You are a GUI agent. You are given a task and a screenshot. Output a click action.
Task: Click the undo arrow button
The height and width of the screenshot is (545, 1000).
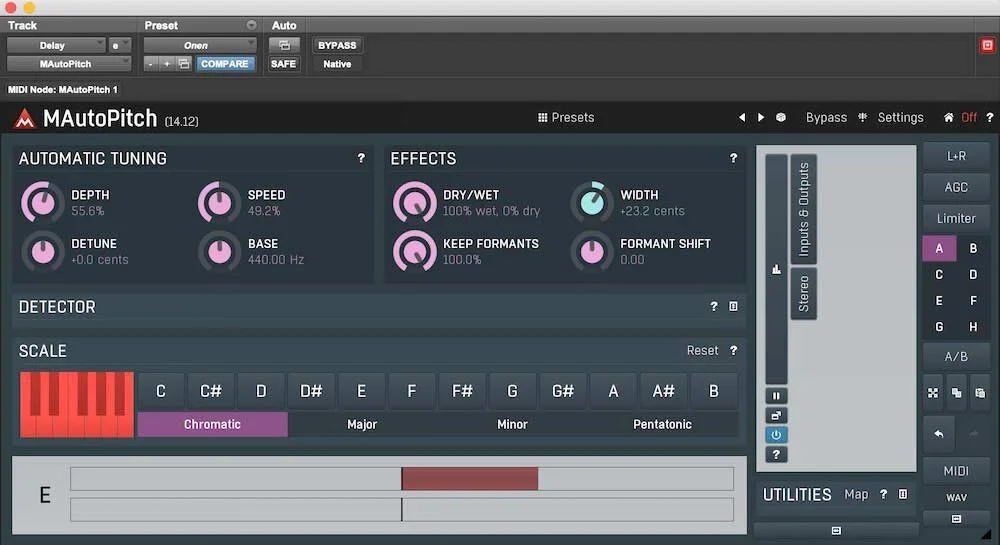pos(939,434)
